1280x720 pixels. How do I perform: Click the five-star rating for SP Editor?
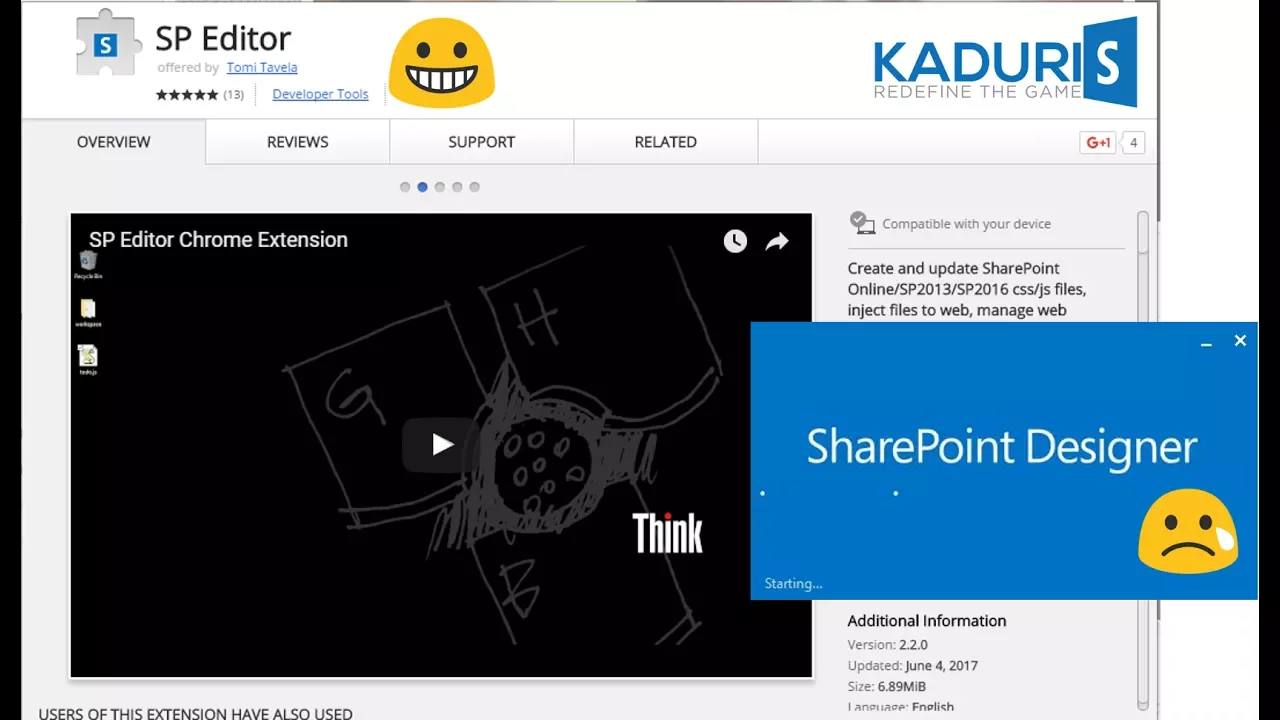(x=187, y=95)
